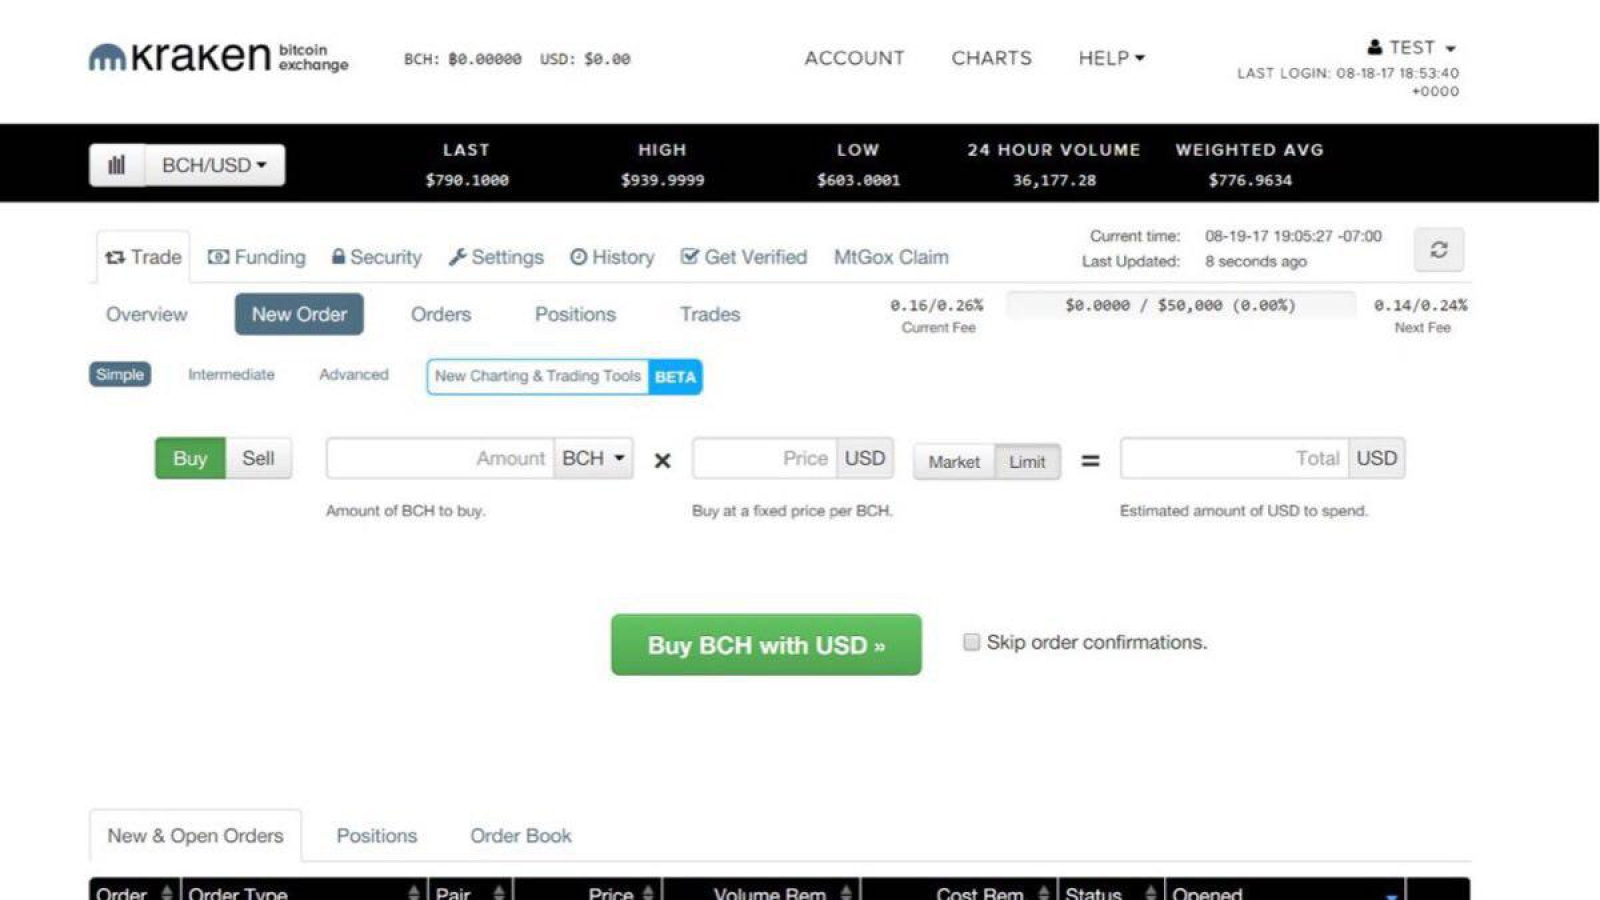Click into the Total input field
This screenshot has width=1600, height=900.
click(x=1234, y=458)
